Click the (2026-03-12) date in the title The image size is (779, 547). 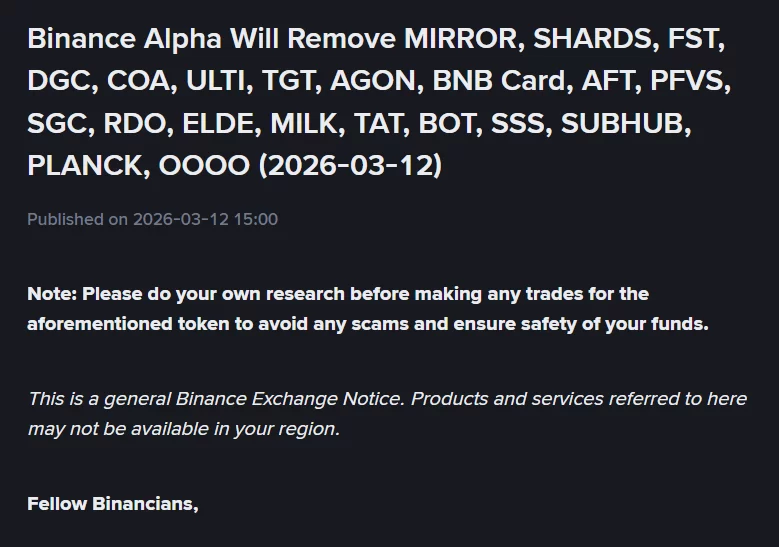click(x=349, y=166)
